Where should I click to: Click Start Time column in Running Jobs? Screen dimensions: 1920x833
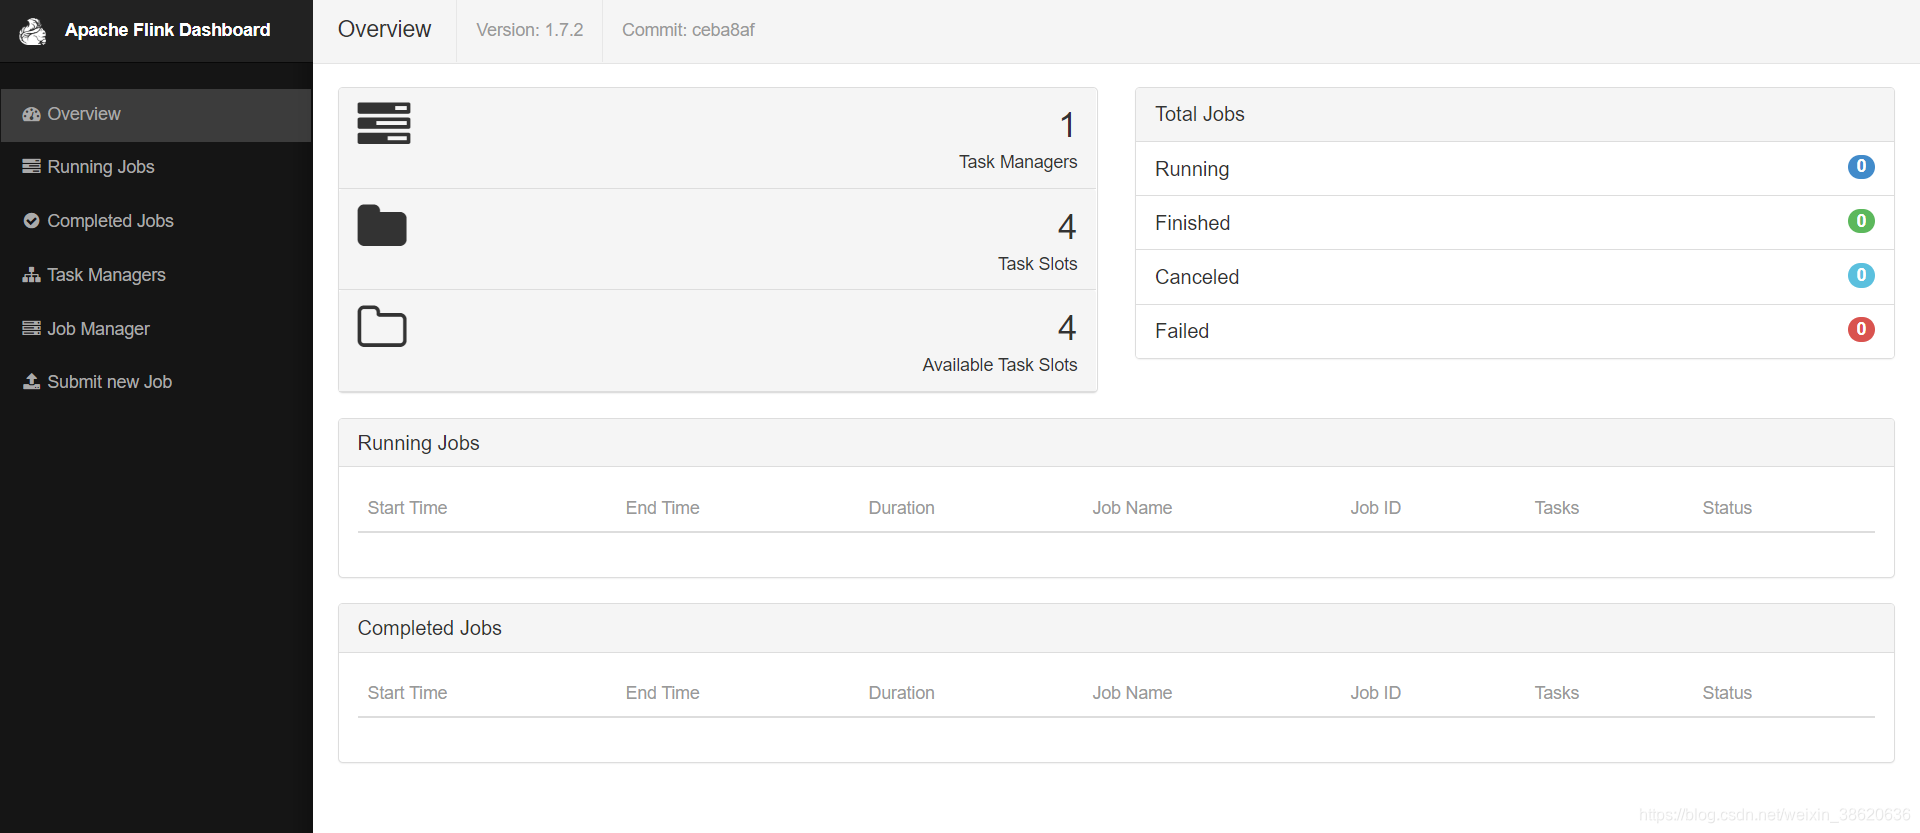click(x=407, y=508)
